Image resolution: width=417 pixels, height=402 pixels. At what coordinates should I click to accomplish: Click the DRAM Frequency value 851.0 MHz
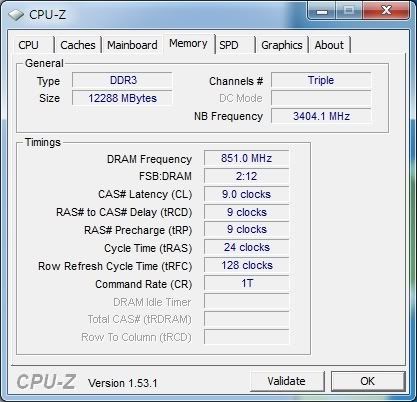click(x=246, y=158)
